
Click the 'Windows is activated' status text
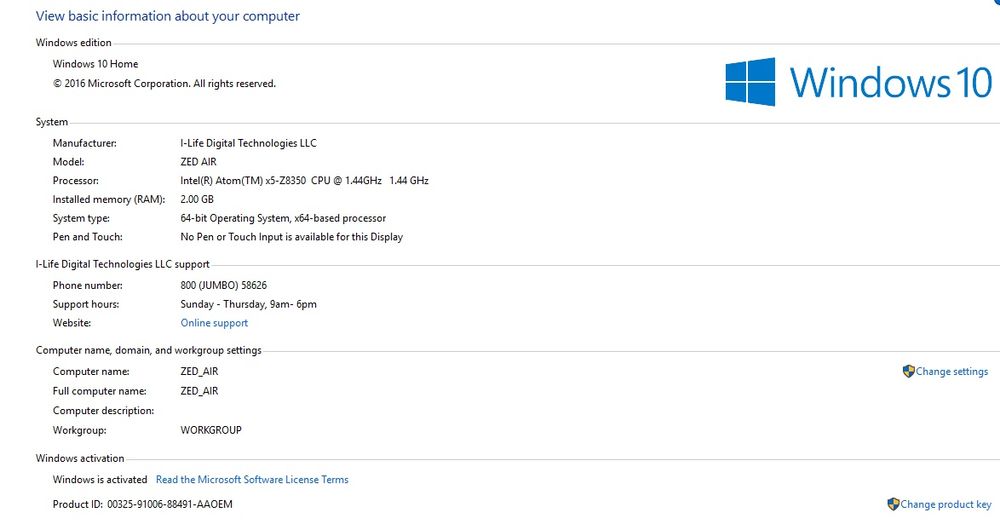(x=100, y=480)
